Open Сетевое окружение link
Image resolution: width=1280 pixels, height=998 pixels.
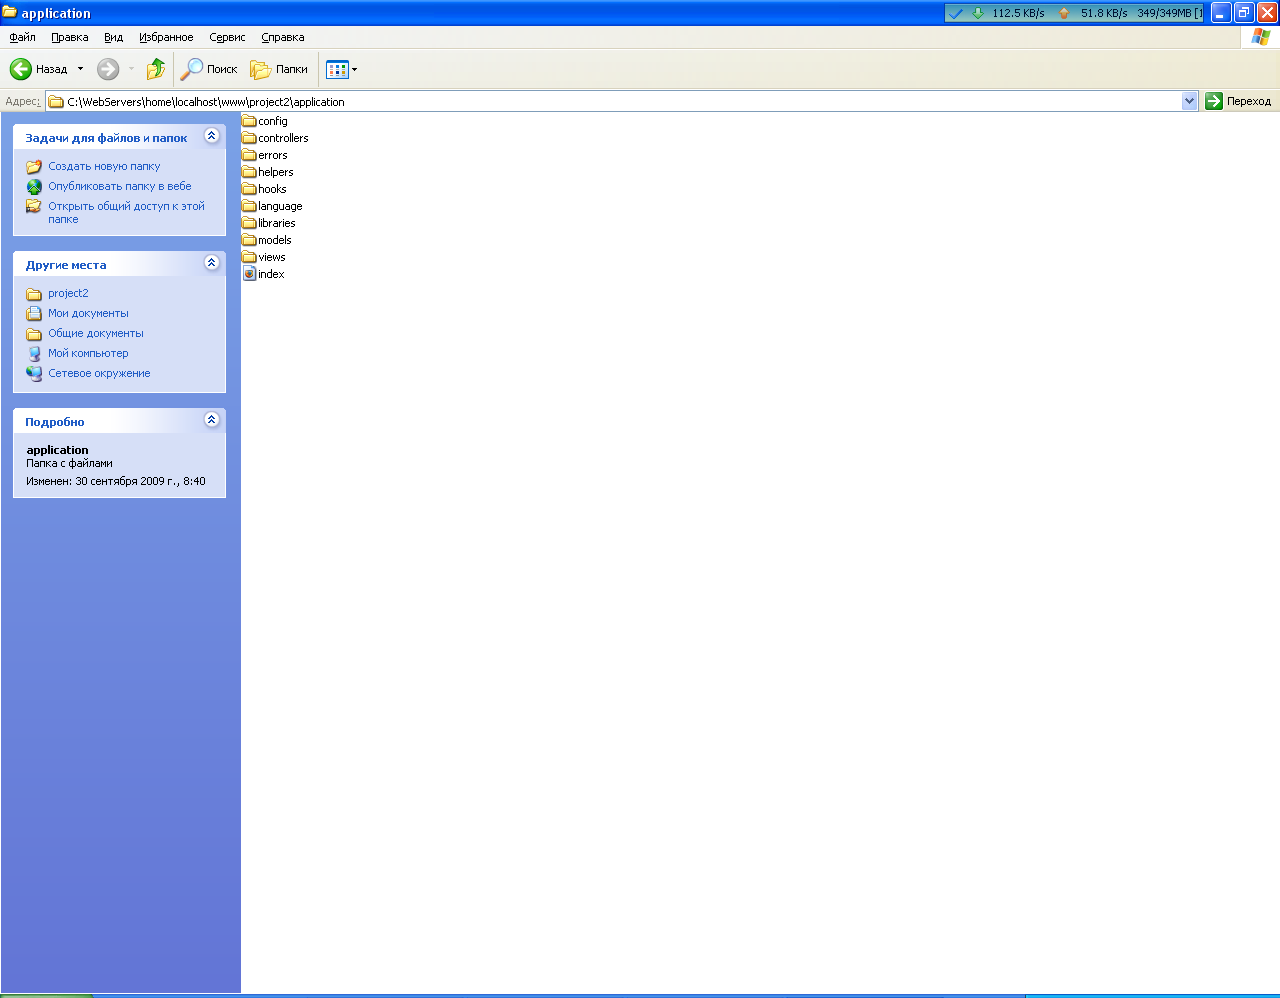tap(99, 373)
